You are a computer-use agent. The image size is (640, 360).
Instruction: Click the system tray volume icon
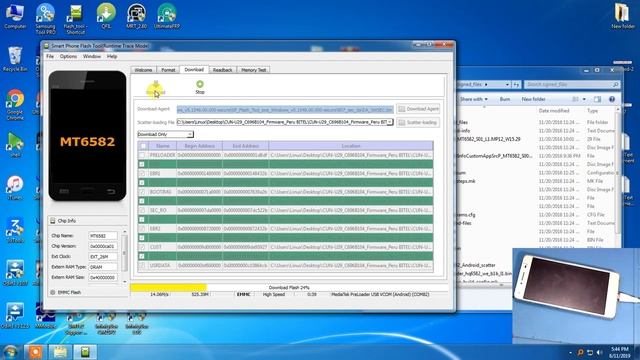point(599,352)
